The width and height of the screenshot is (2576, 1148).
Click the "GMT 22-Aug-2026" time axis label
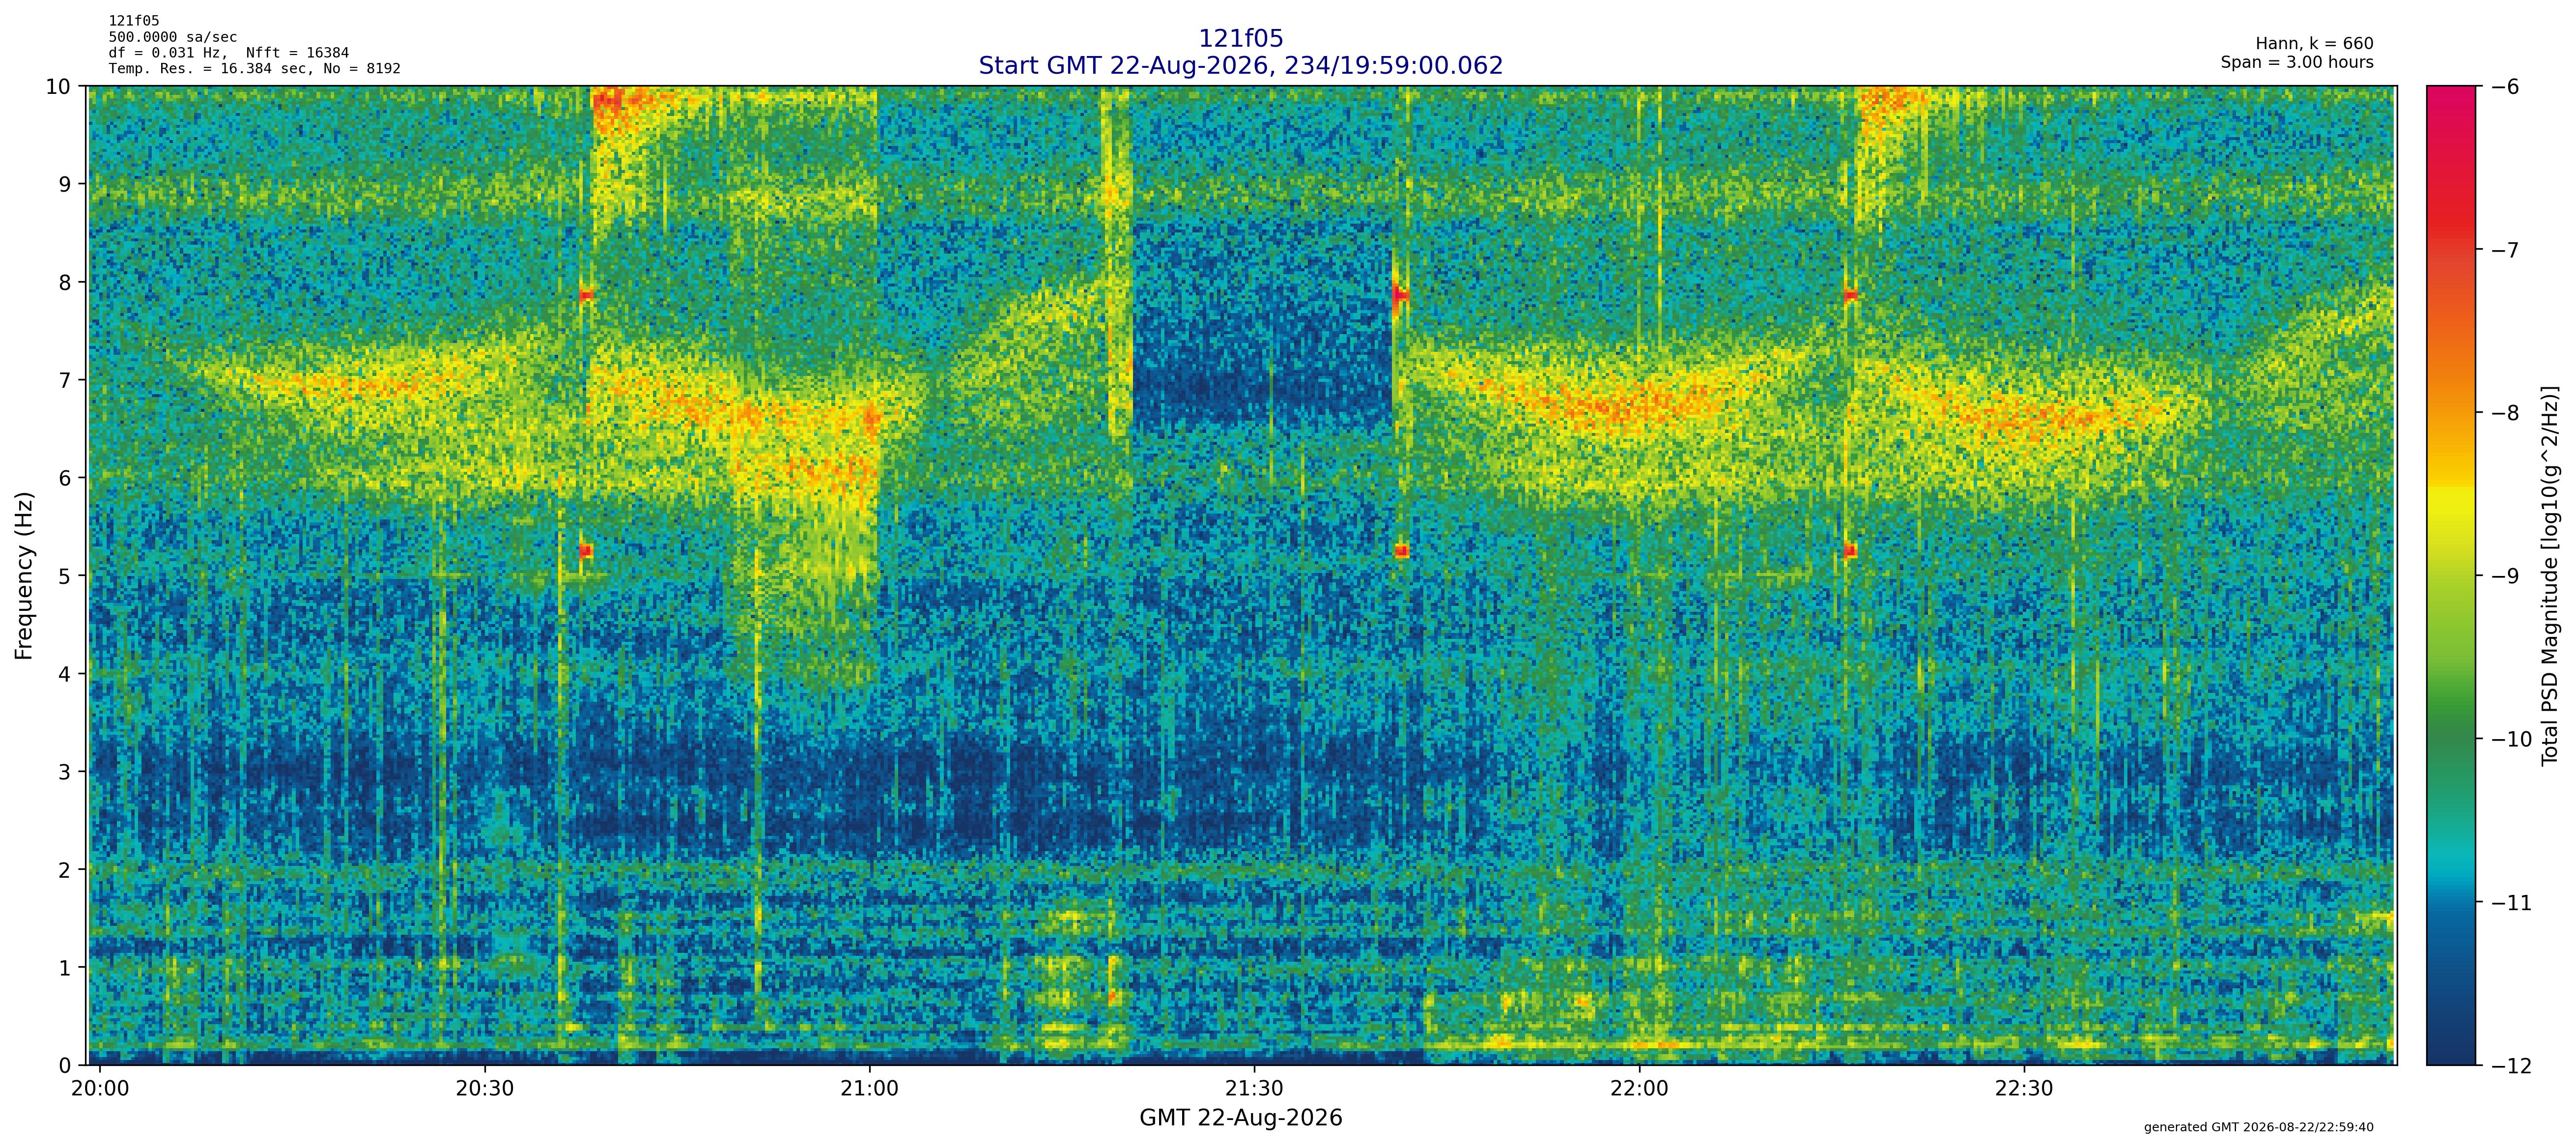pyautogui.click(x=1240, y=1118)
